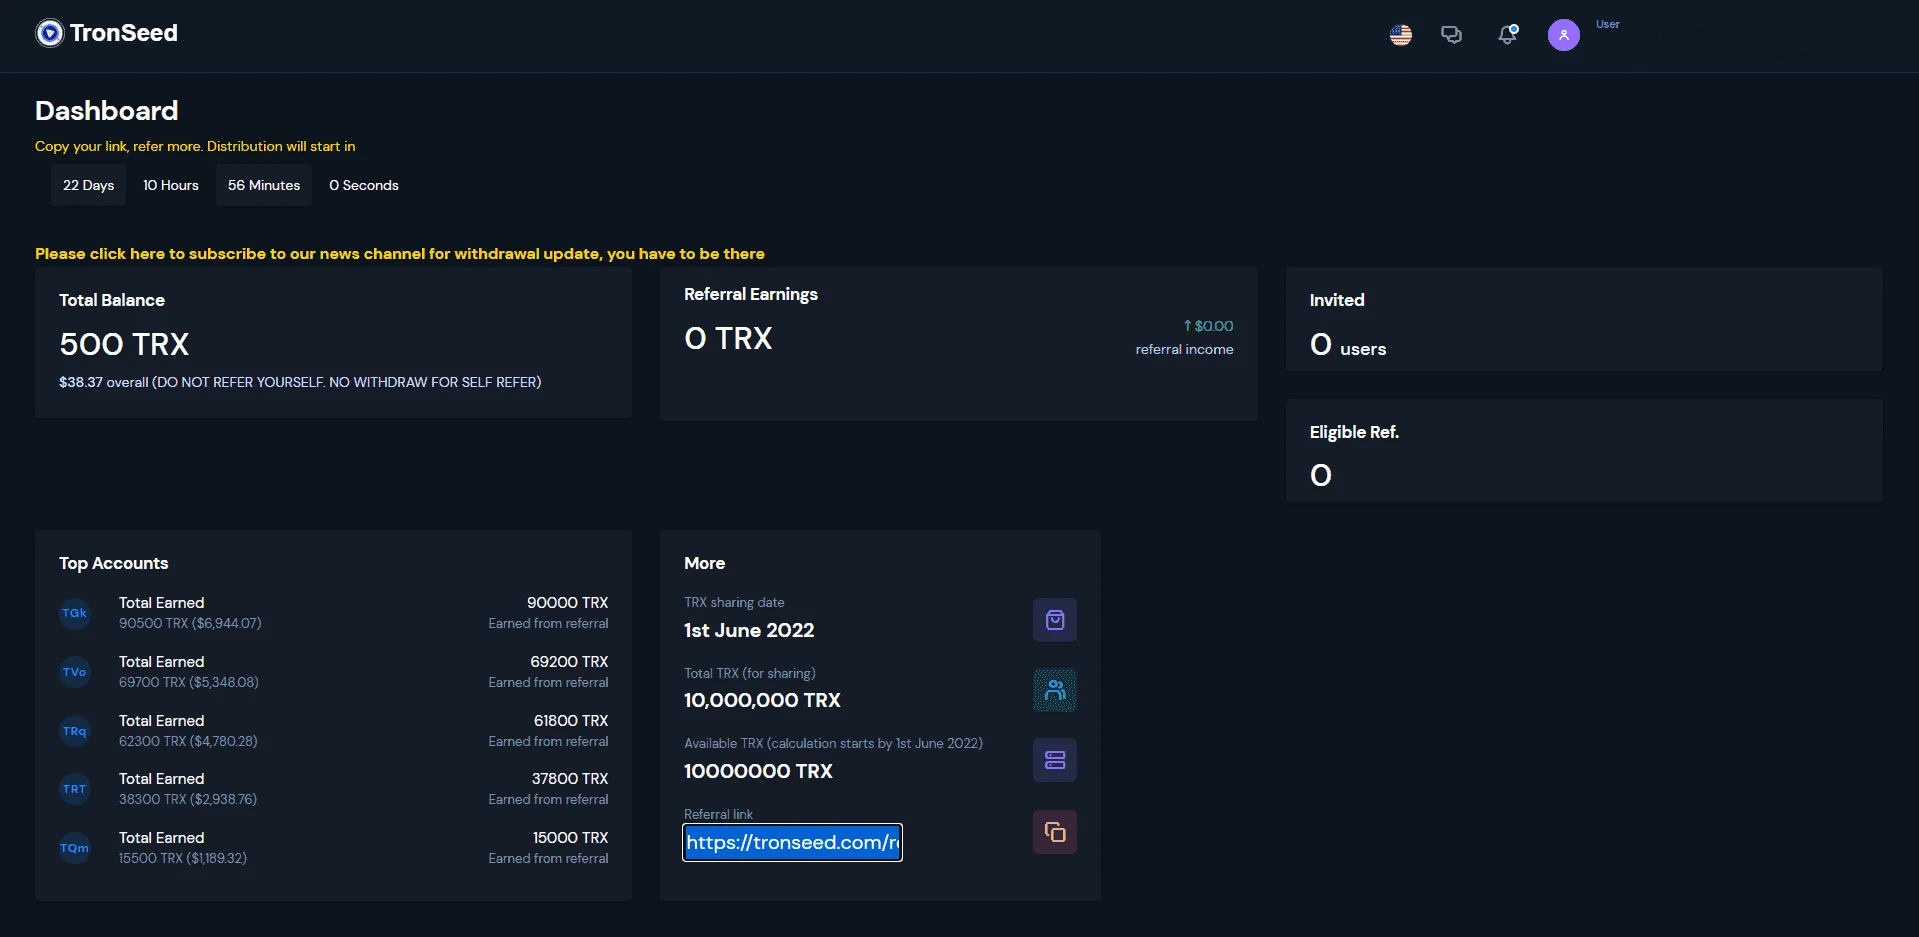Click the 0 TRX referral earnings value
Screen dimensions: 1919x937
click(728, 338)
